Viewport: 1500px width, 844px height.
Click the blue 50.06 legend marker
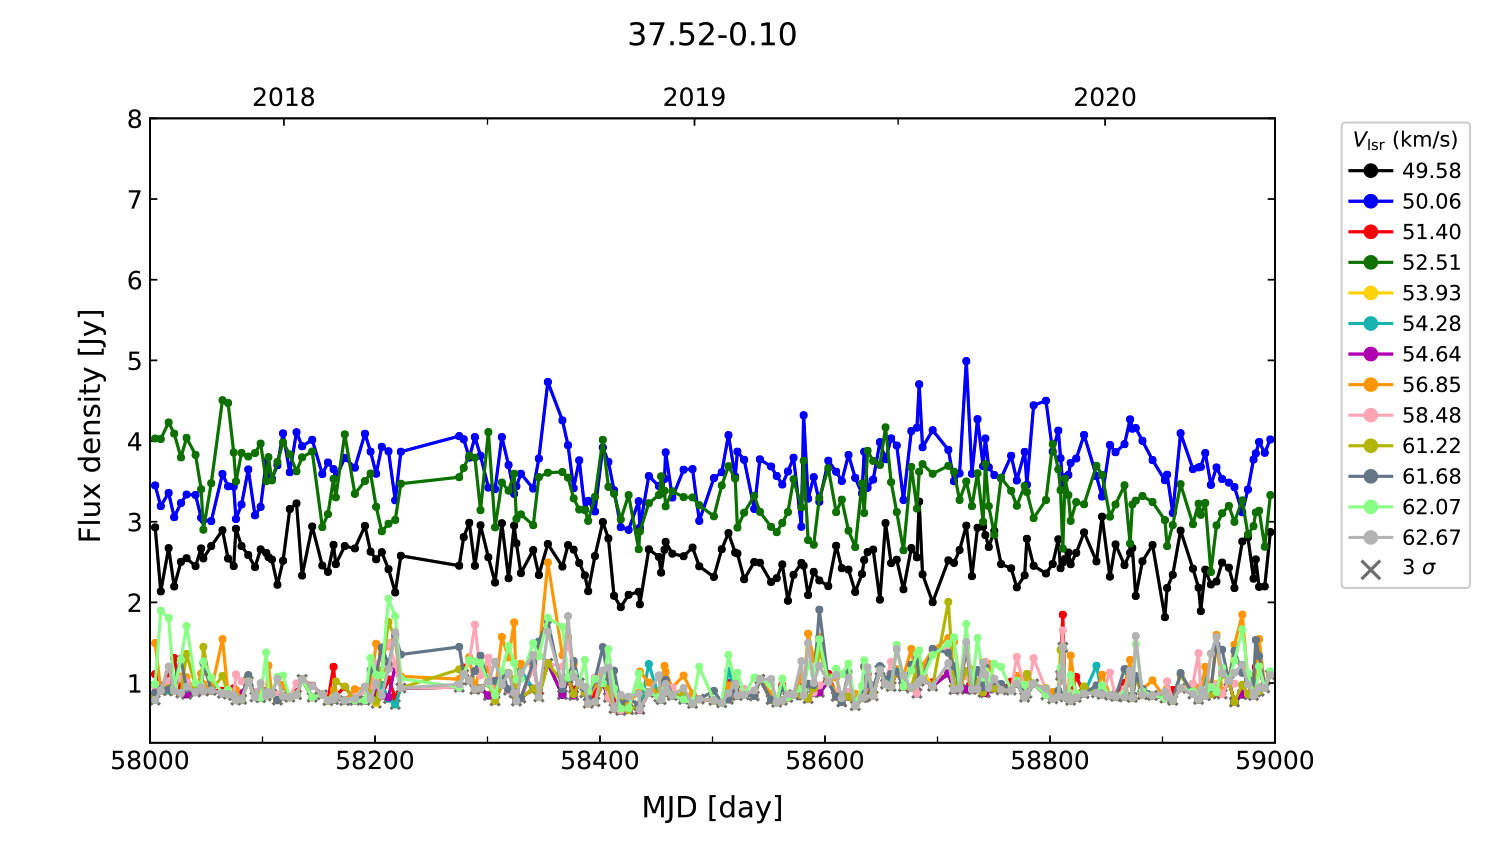click(1370, 201)
